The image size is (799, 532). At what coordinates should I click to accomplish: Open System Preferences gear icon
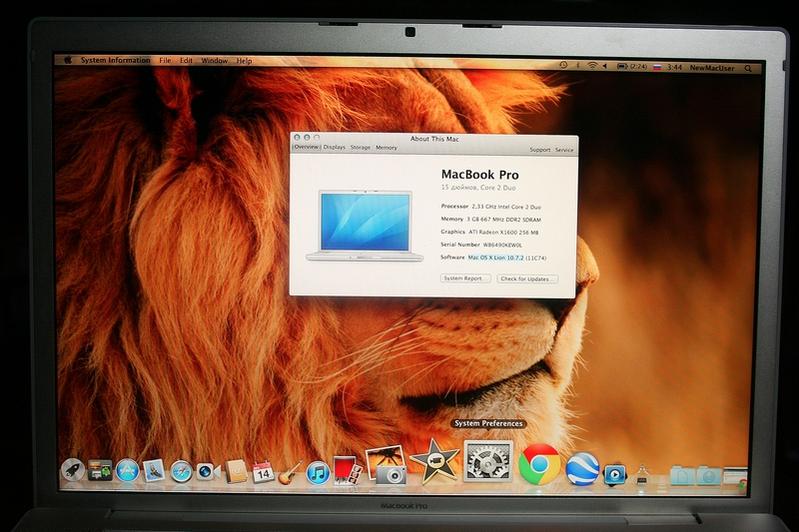pyautogui.click(x=488, y=461)
